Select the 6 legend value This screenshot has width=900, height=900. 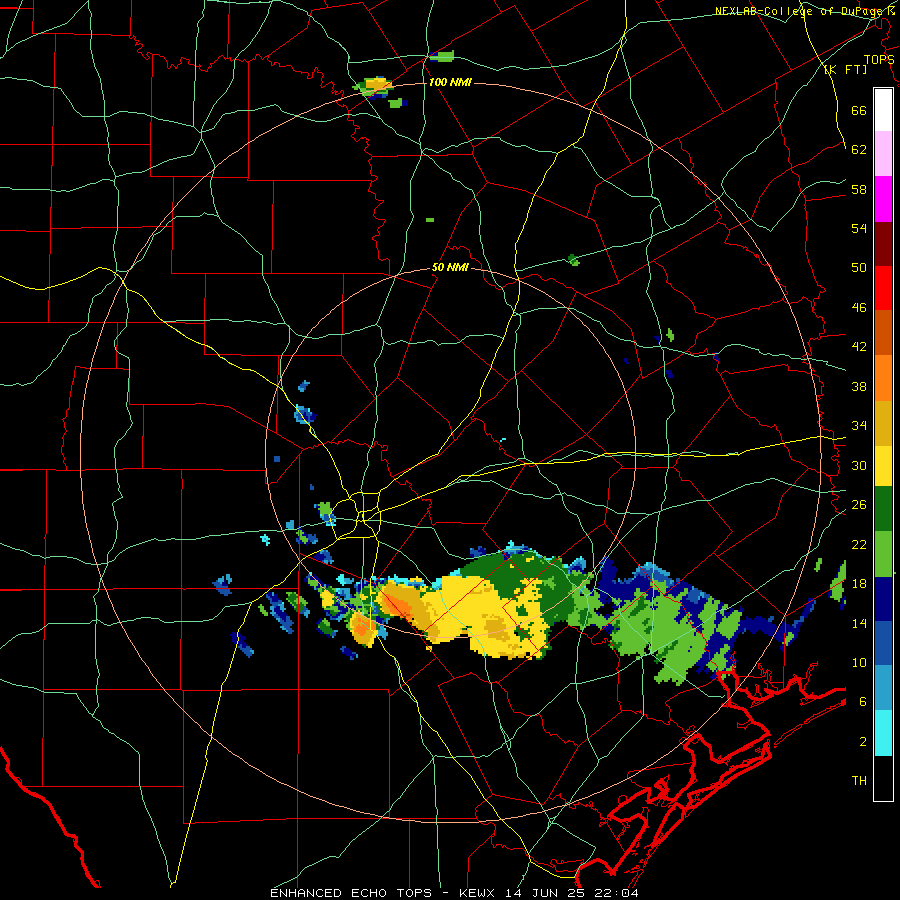(x=863, y=702)
